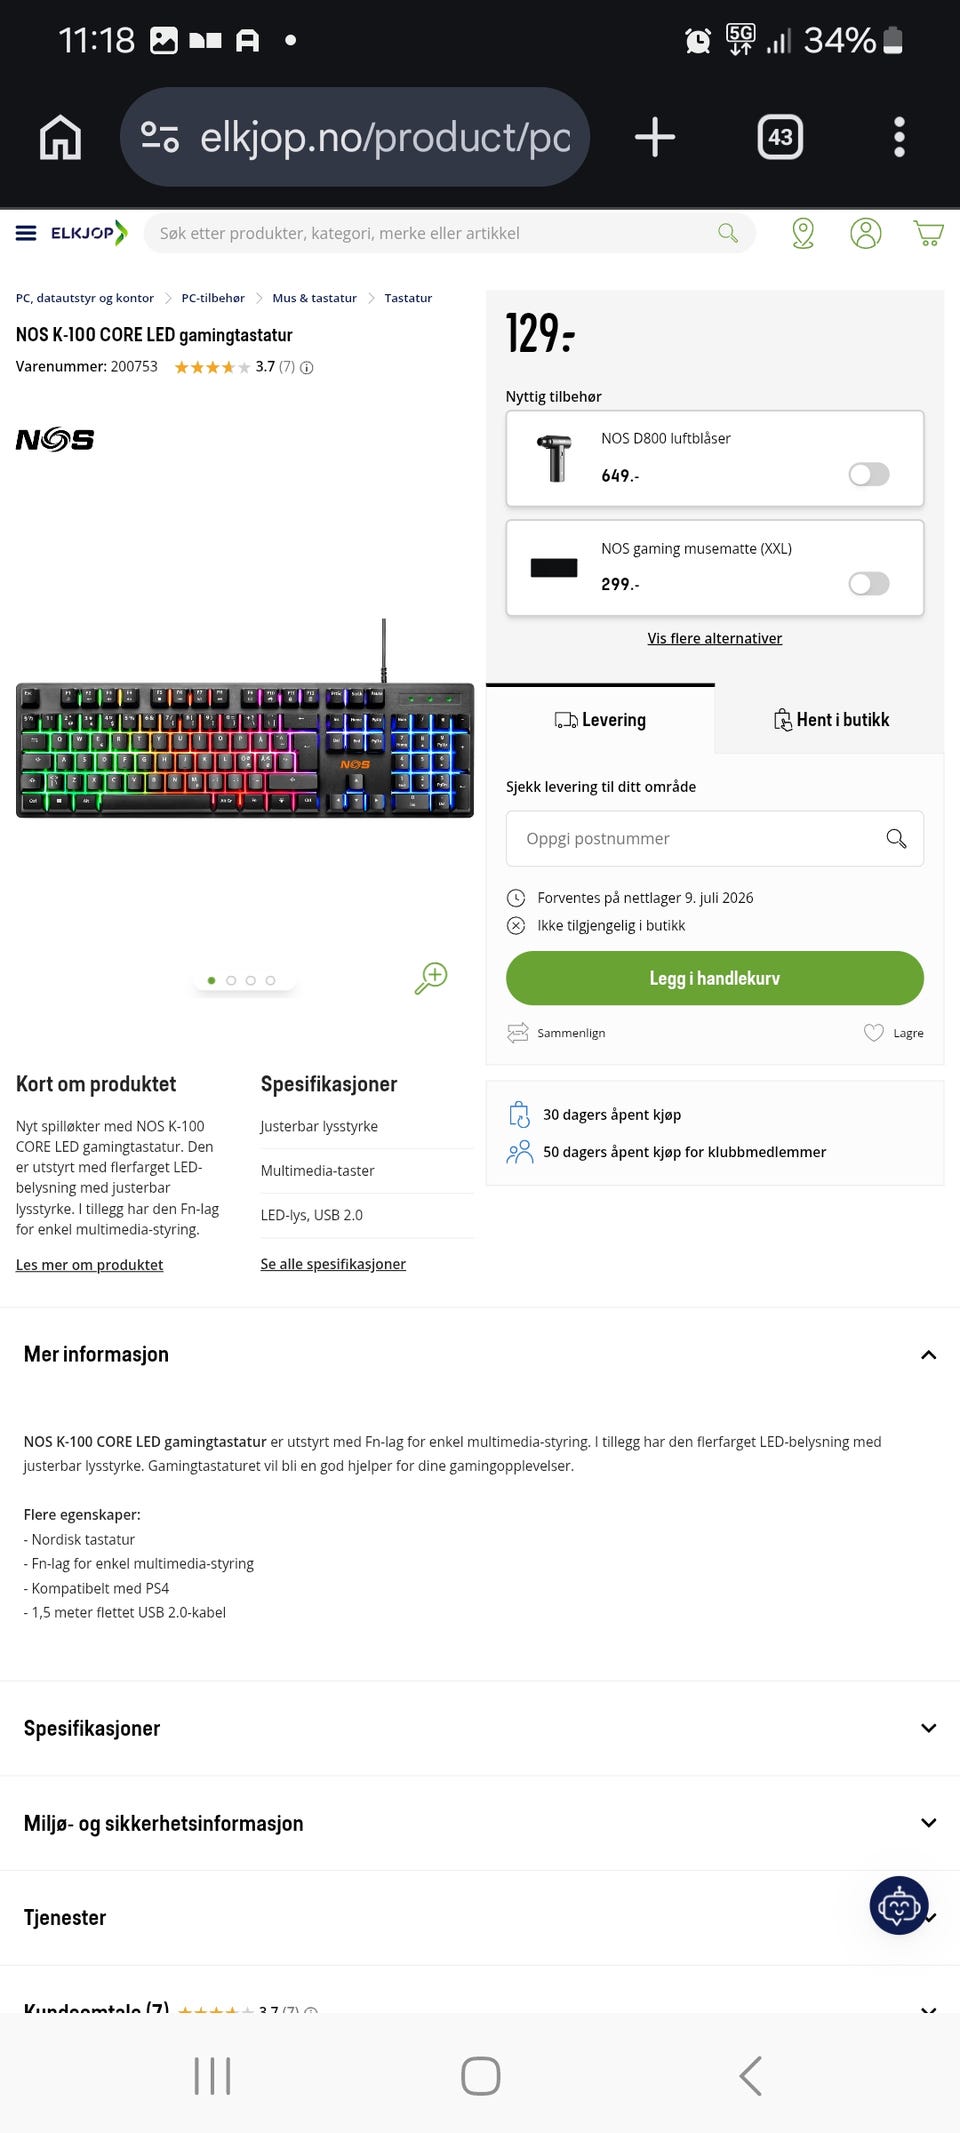Enable the NOS D800 luftblåser add-on toggle

[869, 474]
